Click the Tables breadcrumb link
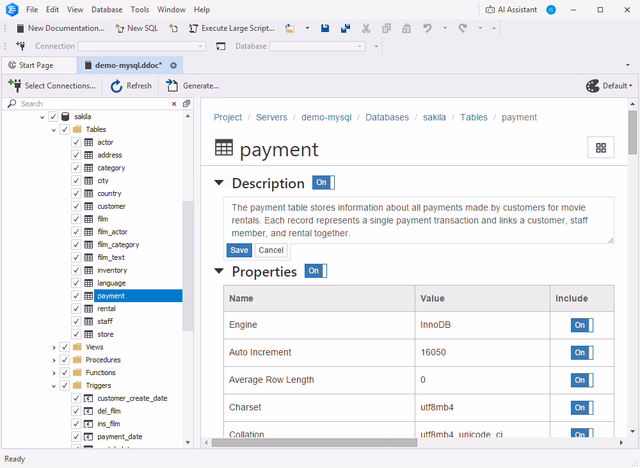Screen dimensions: 640x468 pos(474,118)
